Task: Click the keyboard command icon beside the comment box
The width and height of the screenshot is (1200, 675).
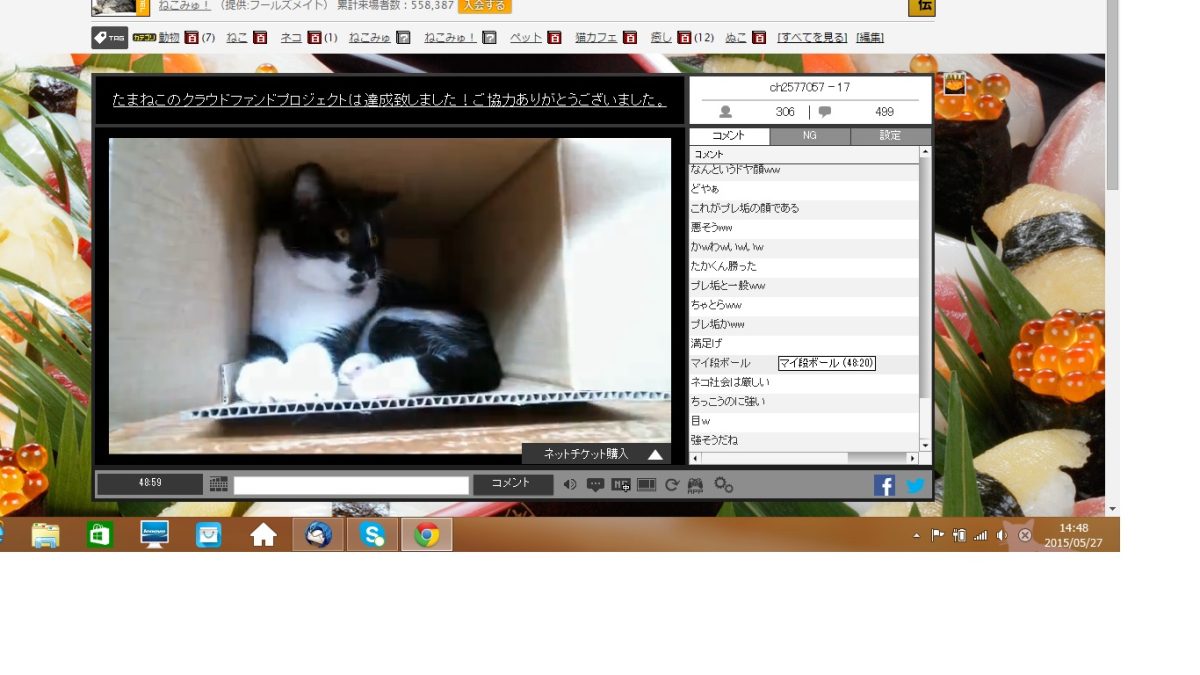Action: click(x=219, y=485)
